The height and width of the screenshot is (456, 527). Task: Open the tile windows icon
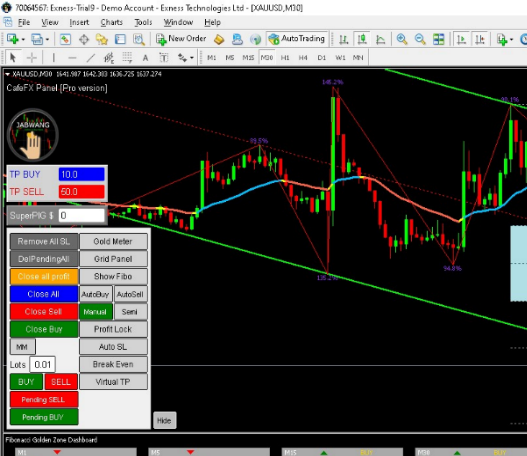pos(438,39)
